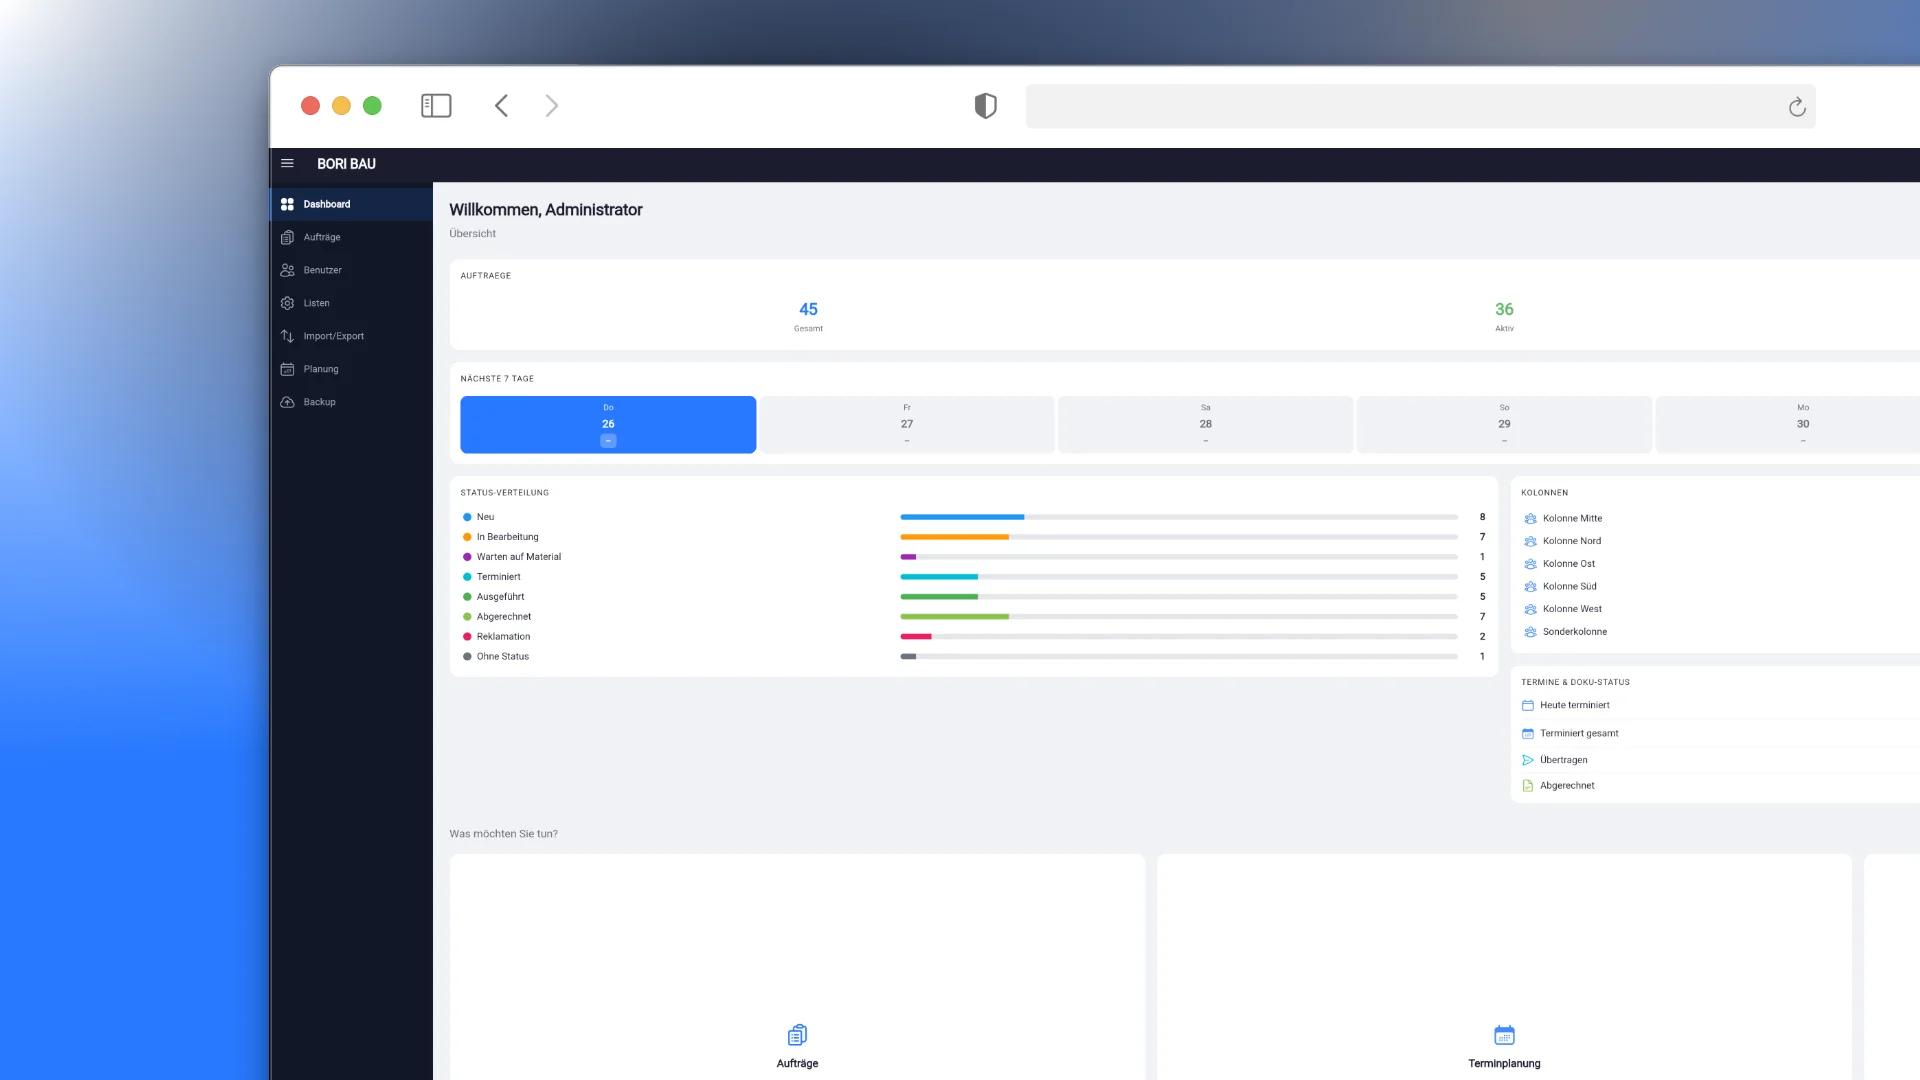Click Warten auf Material status row
This screenshot has height=1080, width=1920.
(x=973, y=557)
